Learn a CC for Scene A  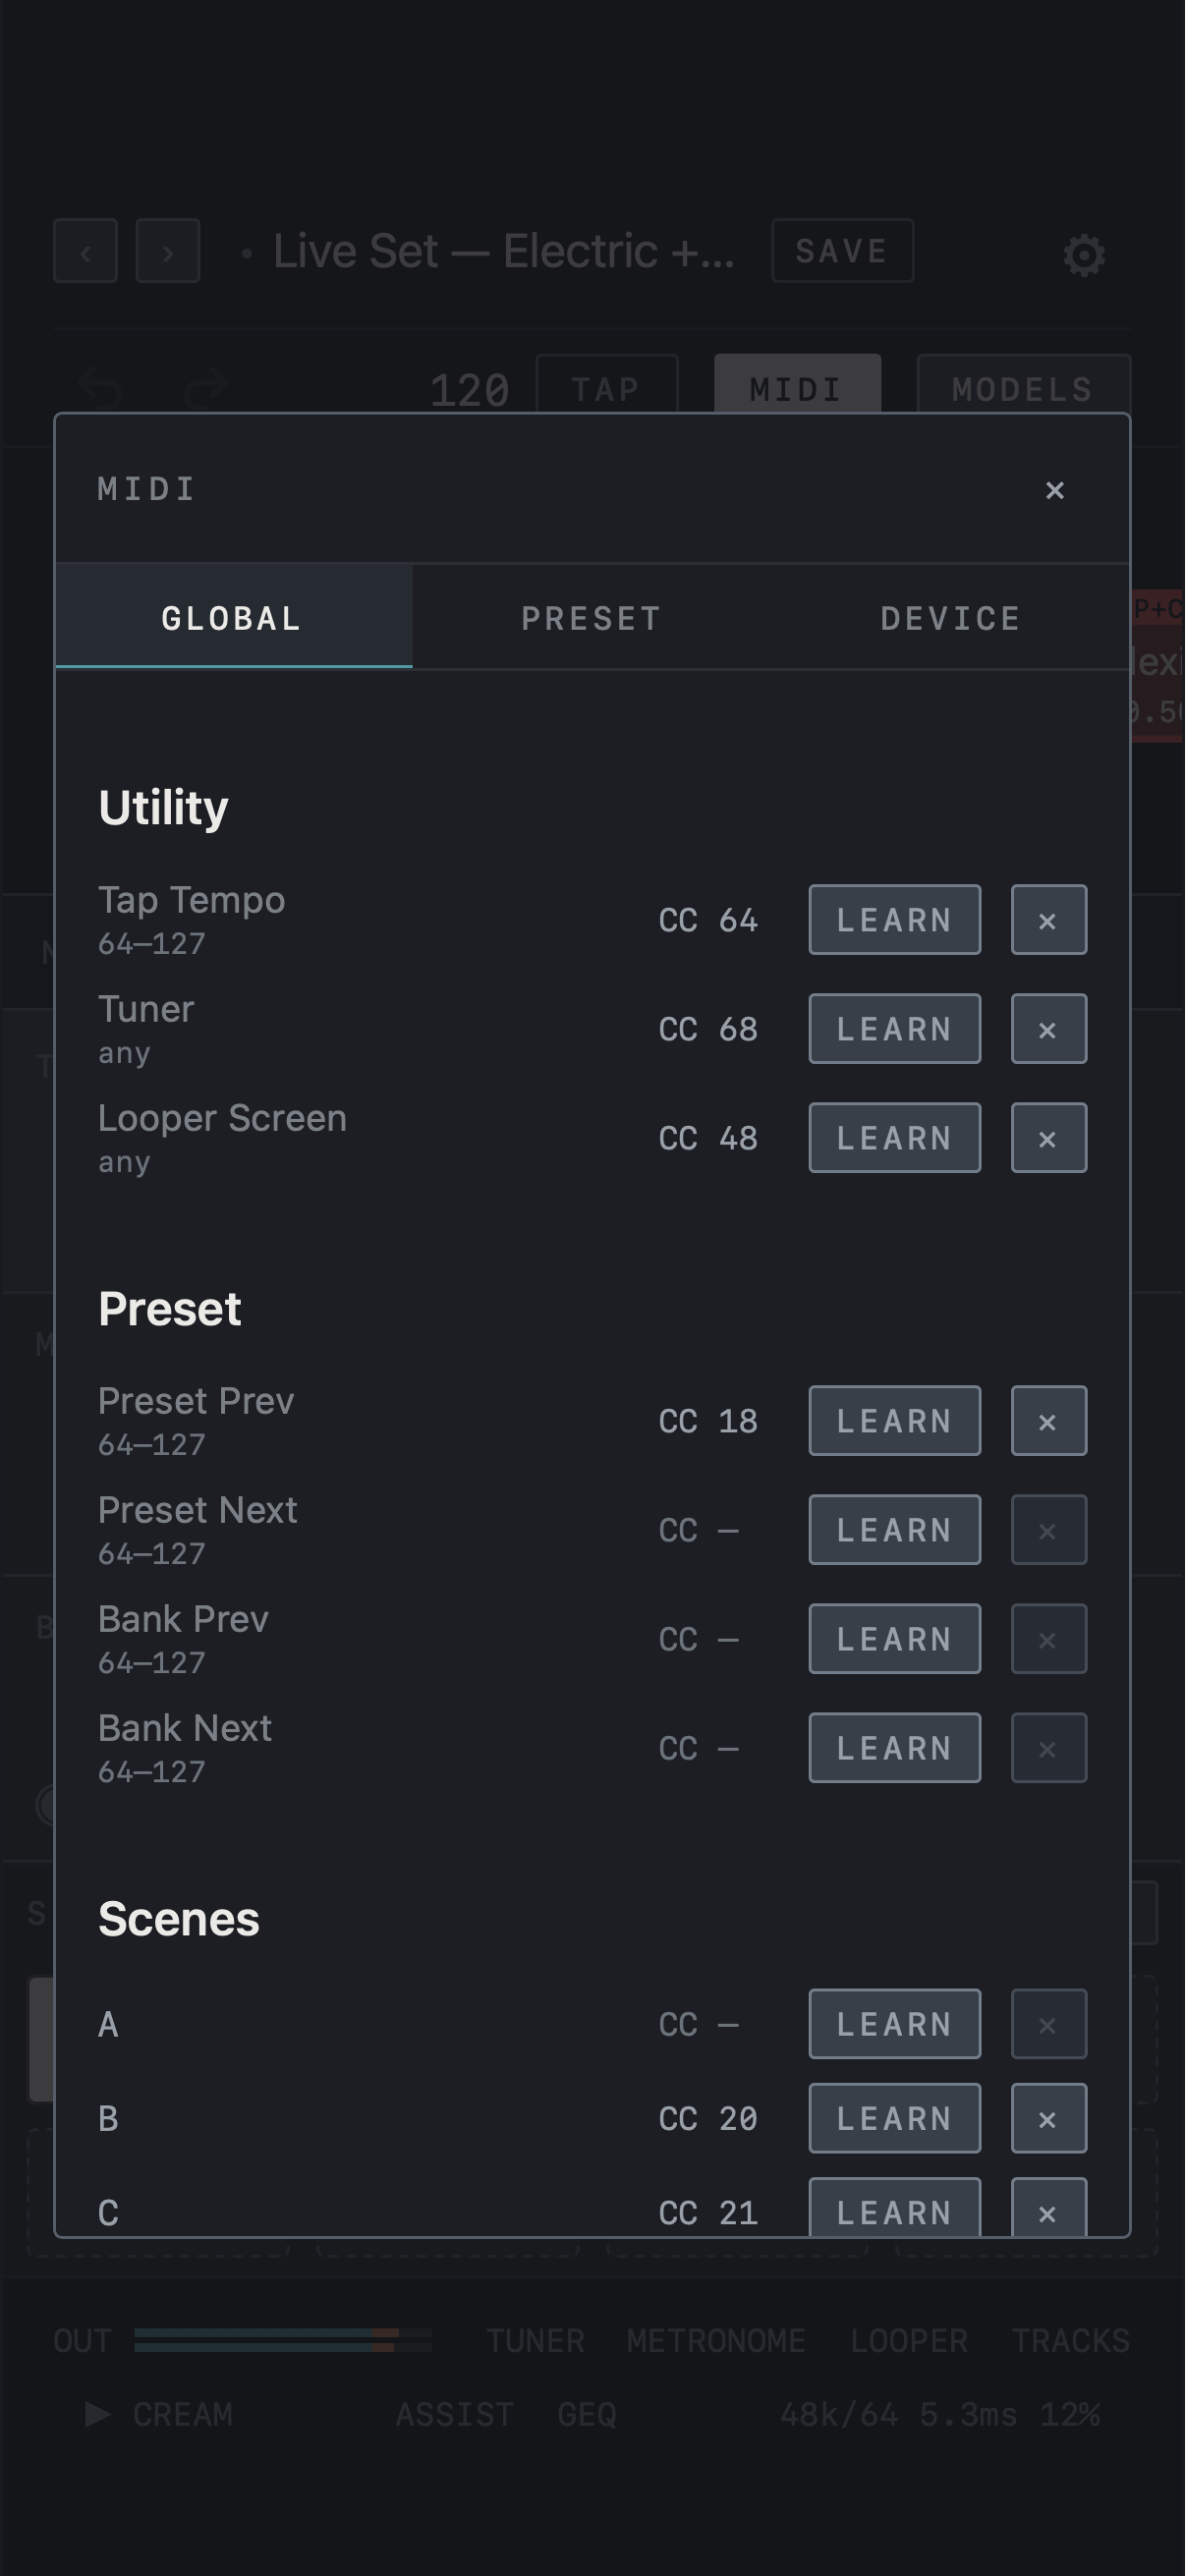point(894,2024)
